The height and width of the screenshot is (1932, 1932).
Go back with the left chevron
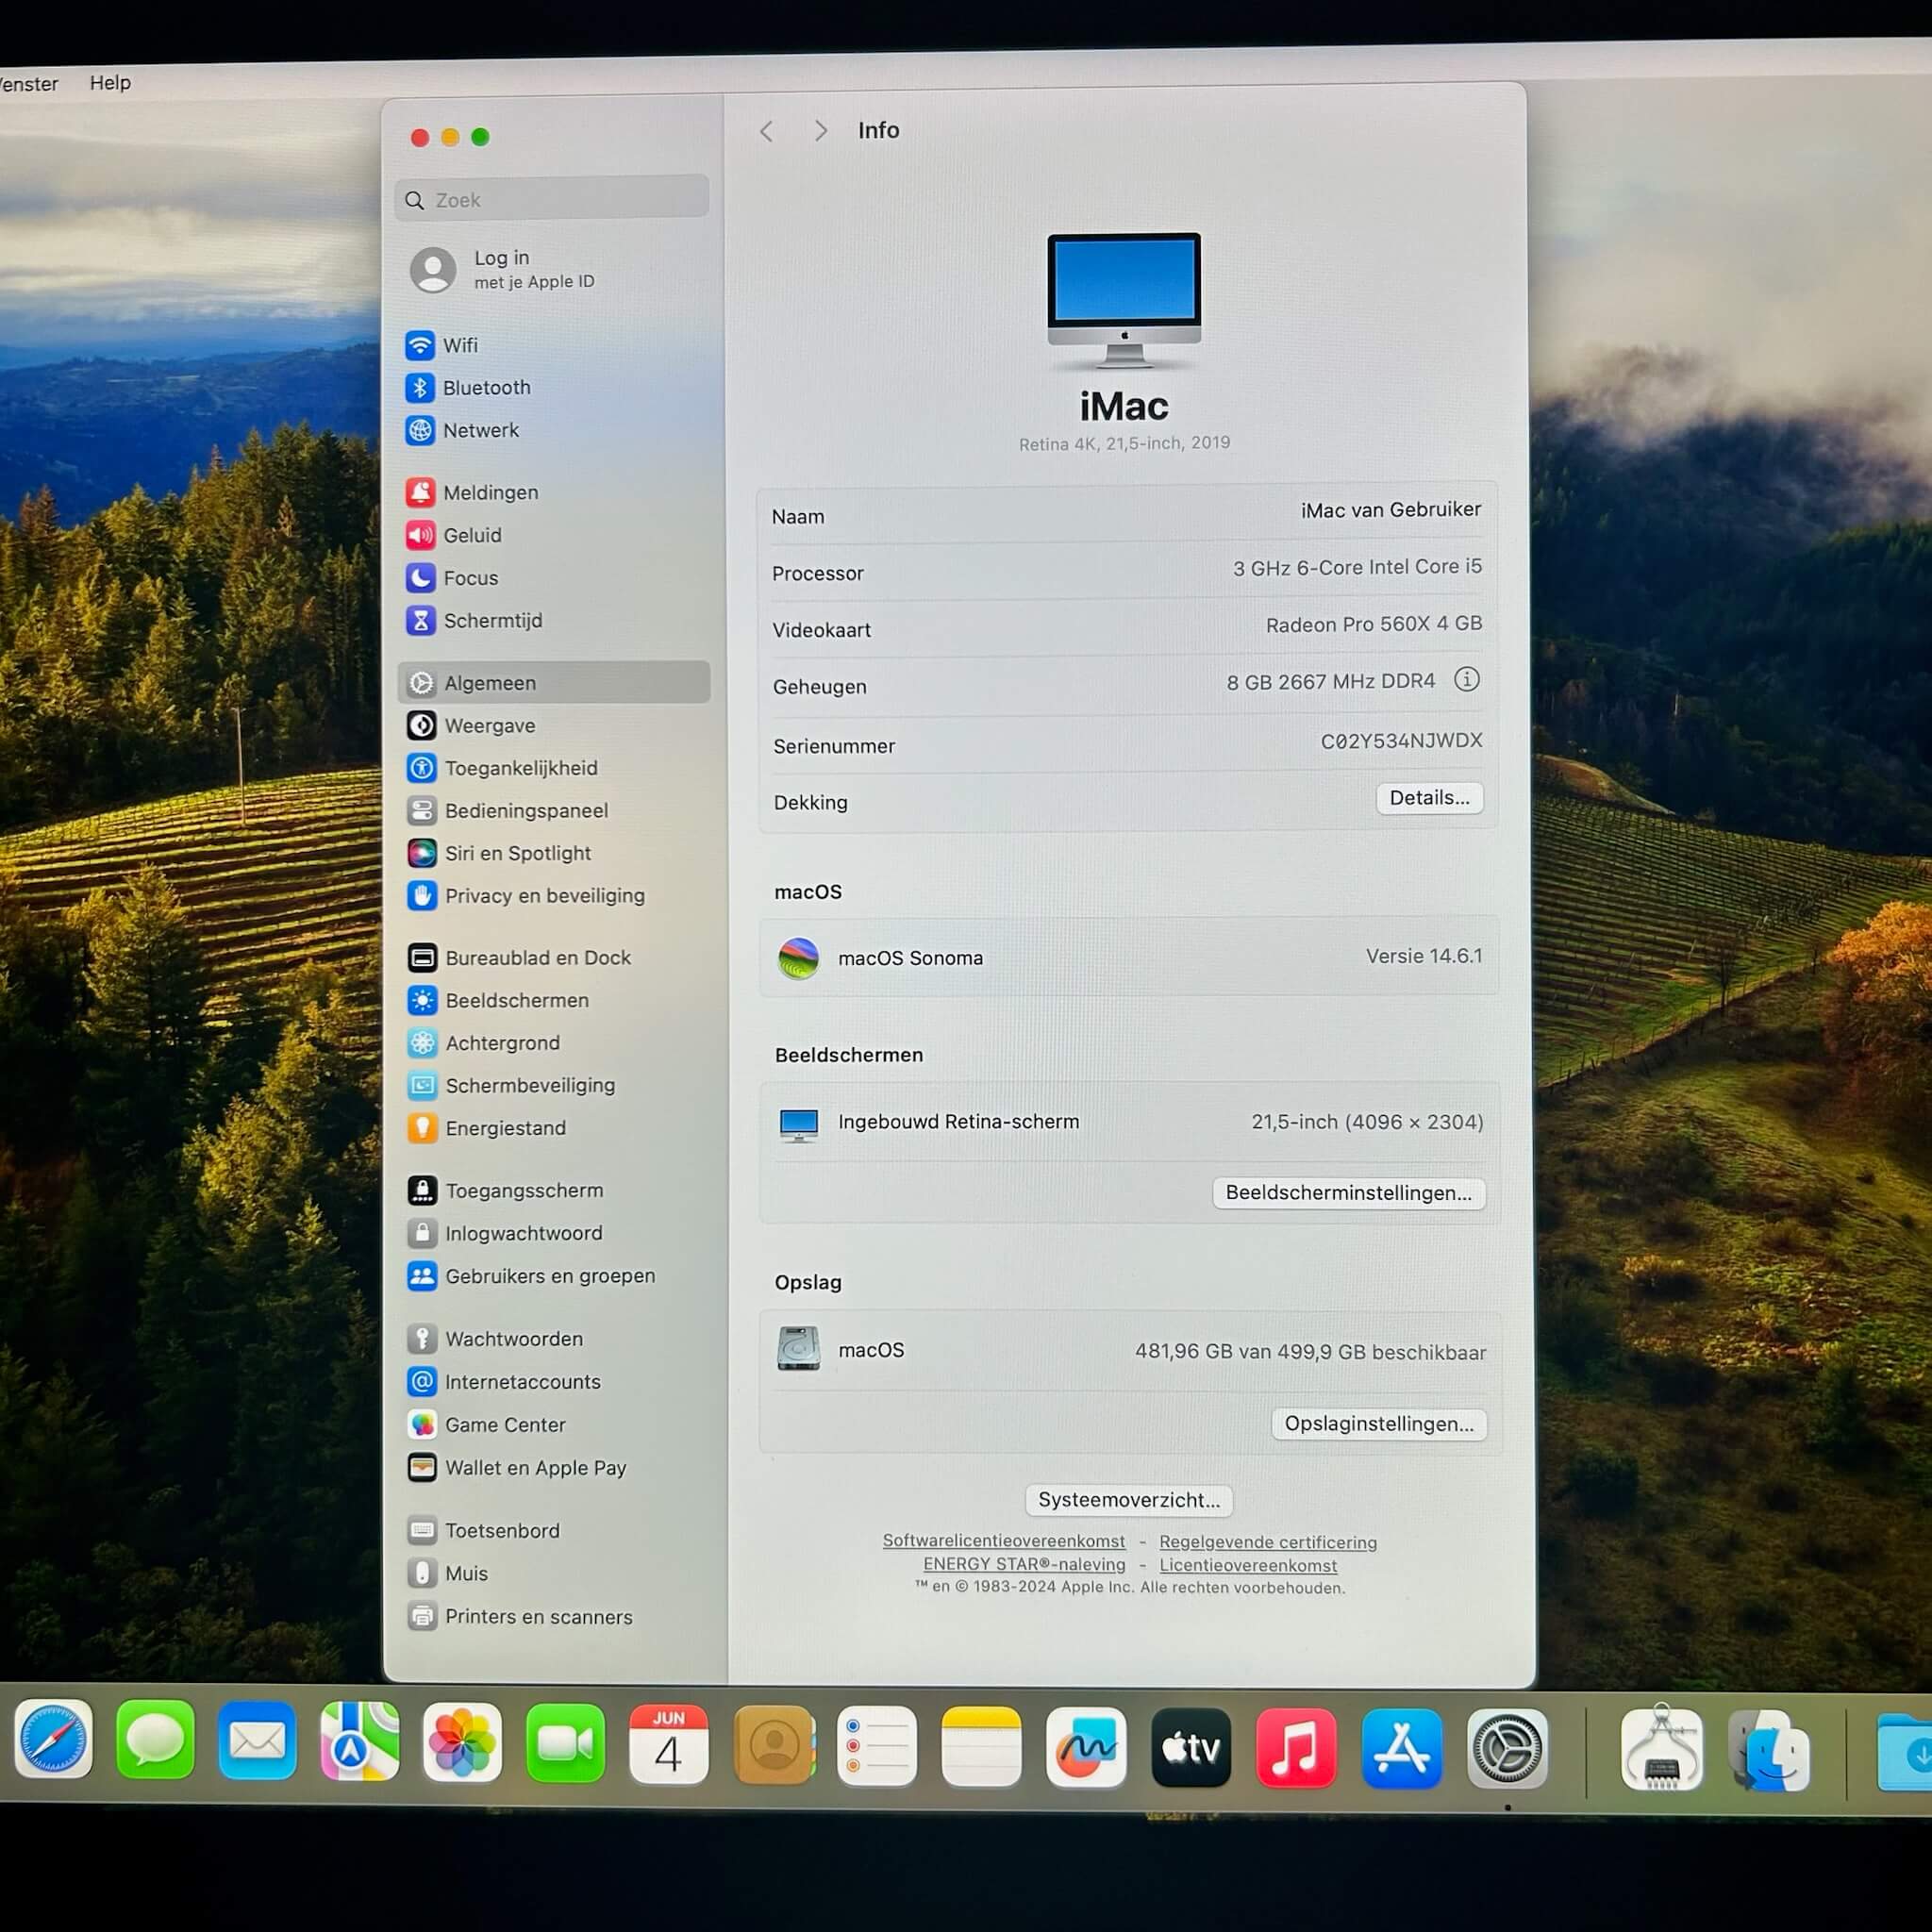coord(767,131)
